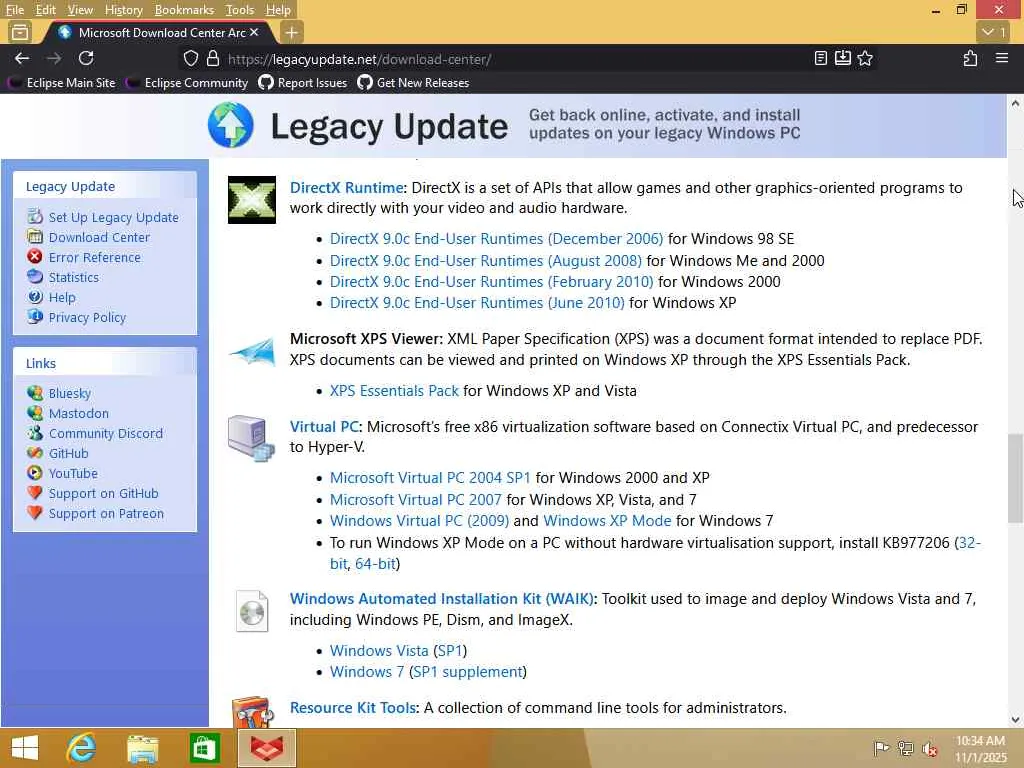The image size is (1024, 768).
Task: Click the network tray icon
Action: coord(905,748)
